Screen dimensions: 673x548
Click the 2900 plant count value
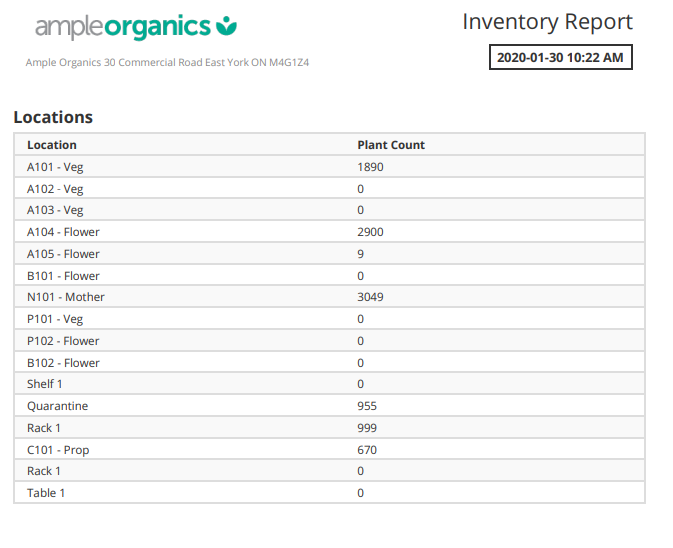tap(370, 232)
